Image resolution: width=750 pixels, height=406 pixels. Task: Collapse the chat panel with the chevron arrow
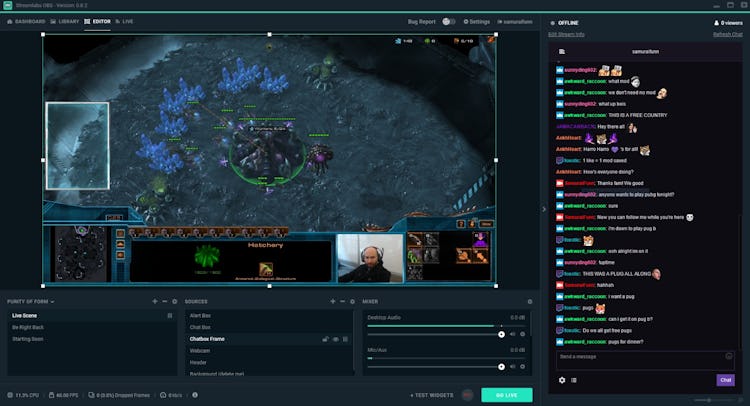click(544, 209)
